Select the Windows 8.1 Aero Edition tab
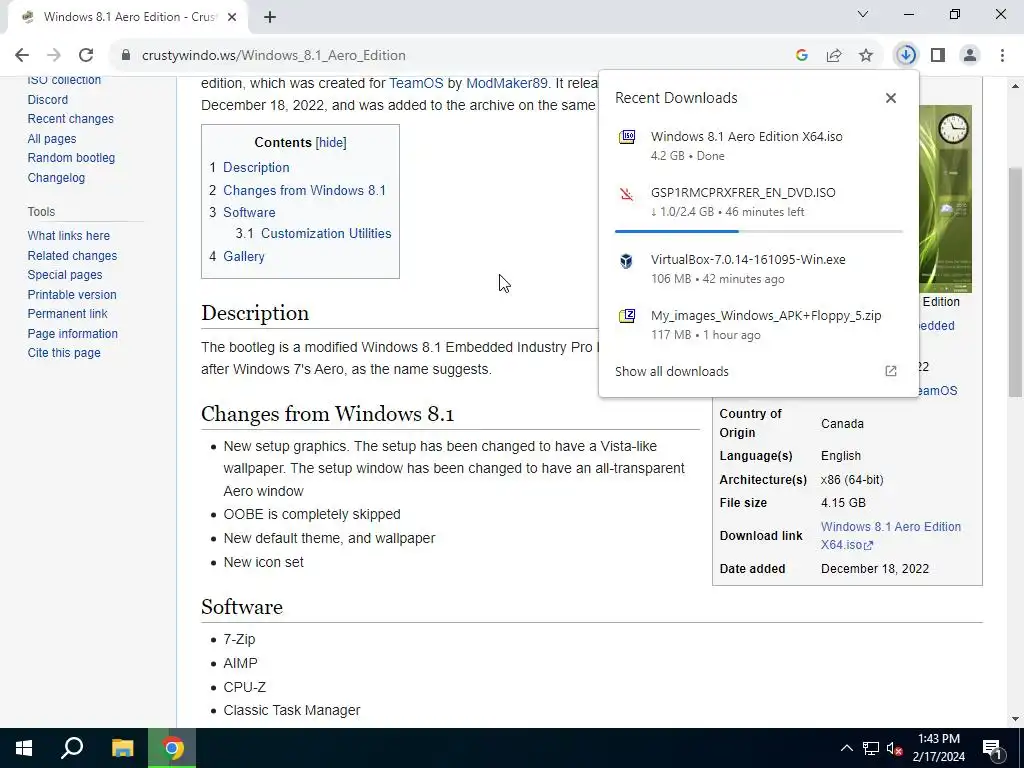This screenshot has height=768, width=1024. pos(129,17)
